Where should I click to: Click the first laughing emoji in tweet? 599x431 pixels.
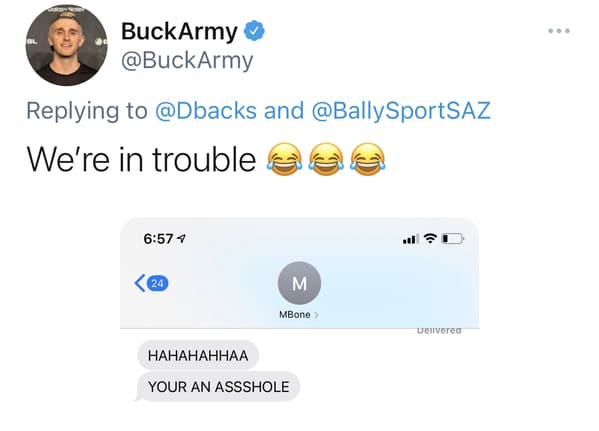pos(285,160)
